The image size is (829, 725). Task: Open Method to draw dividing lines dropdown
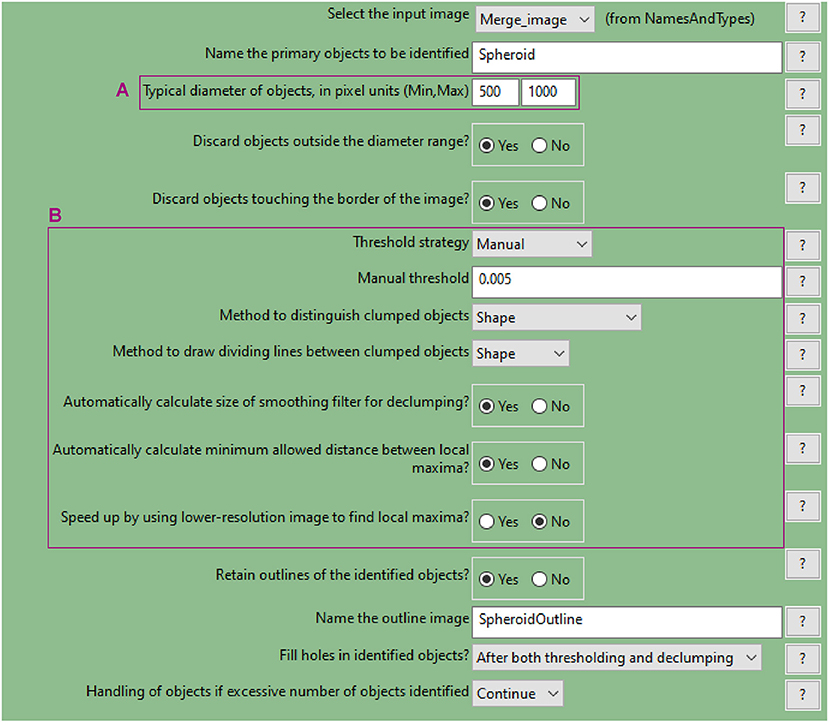coord(521,353)
